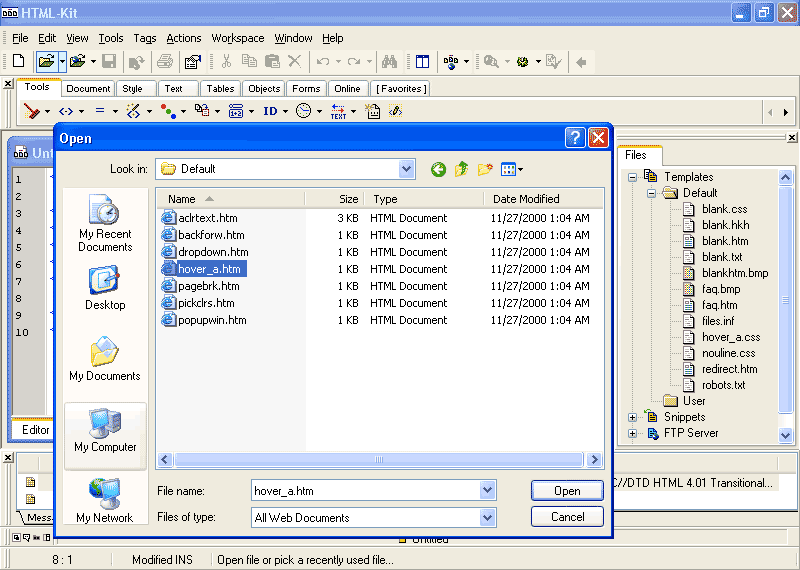The width and height of the screenshot is (800, 570).
Task: Sort by the Type column header
Action: tap(424, 199)
